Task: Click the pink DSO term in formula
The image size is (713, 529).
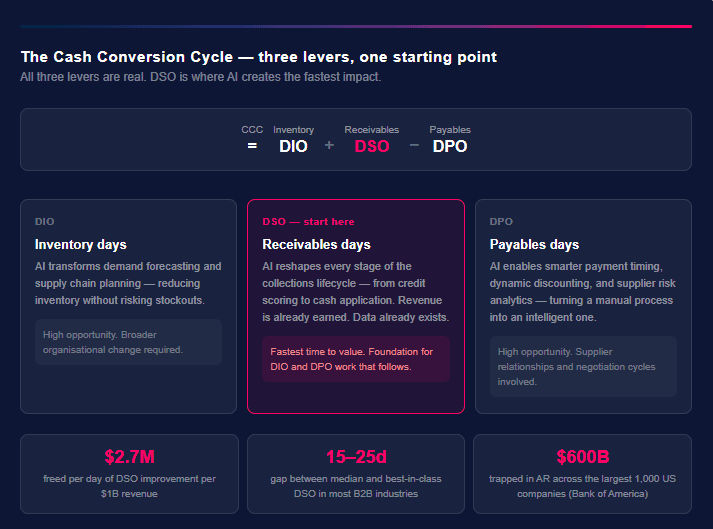Action: (372, 146)
